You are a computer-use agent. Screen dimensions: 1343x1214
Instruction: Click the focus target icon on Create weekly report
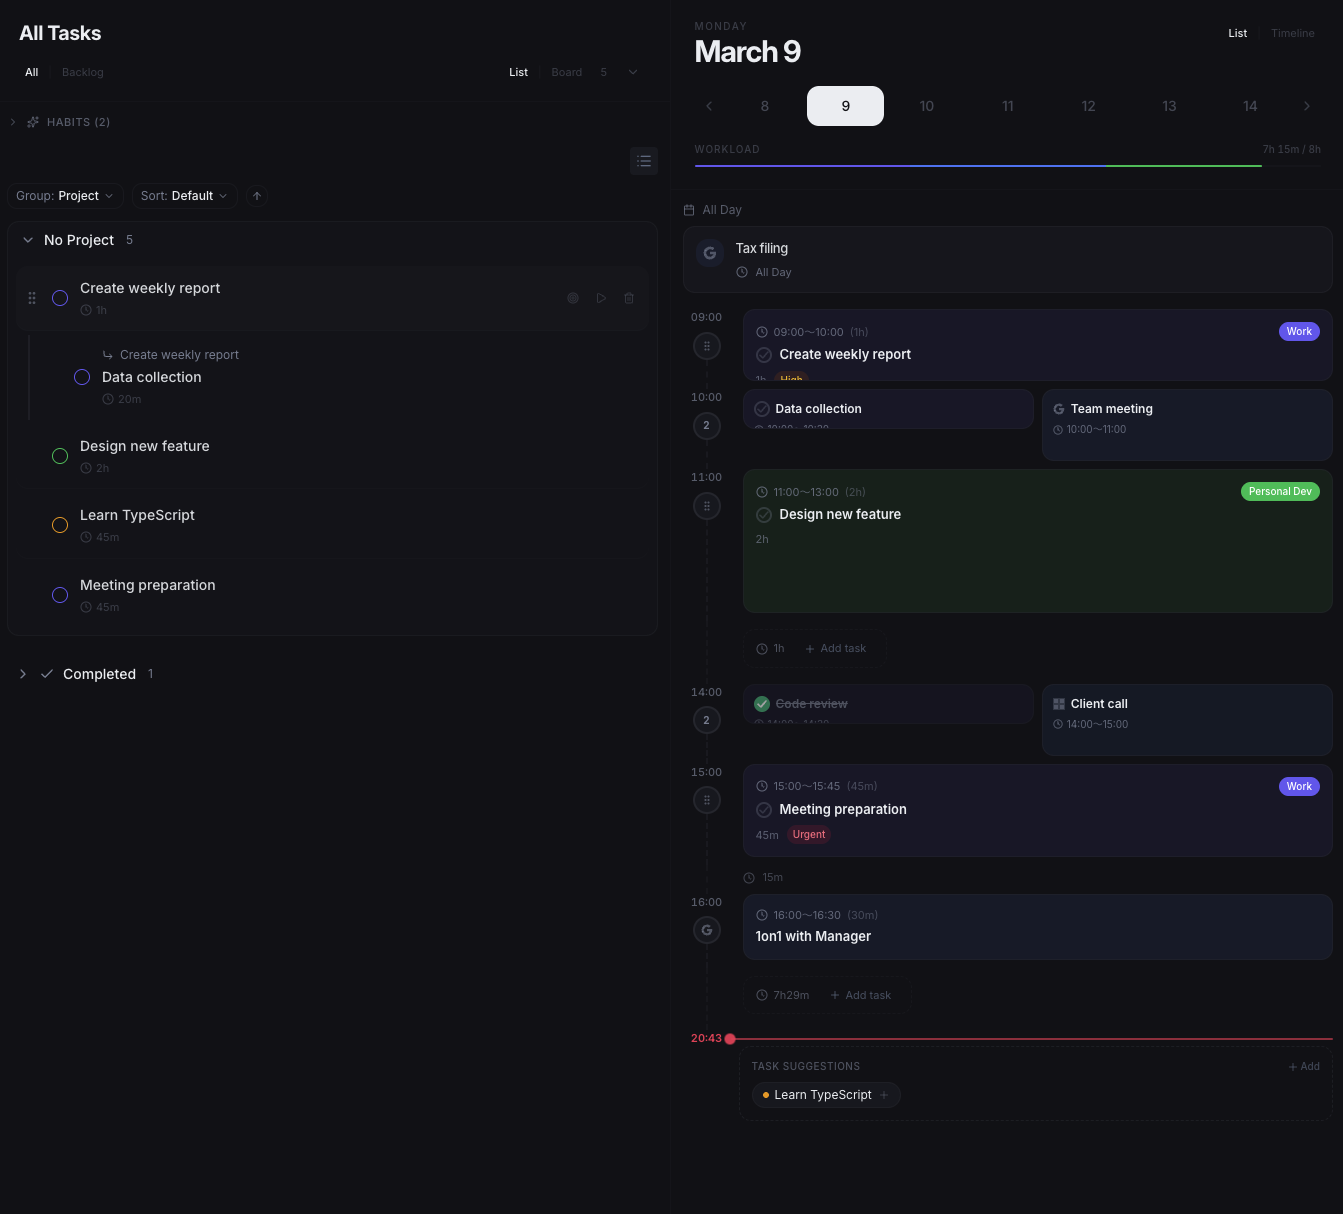(573, 298)
